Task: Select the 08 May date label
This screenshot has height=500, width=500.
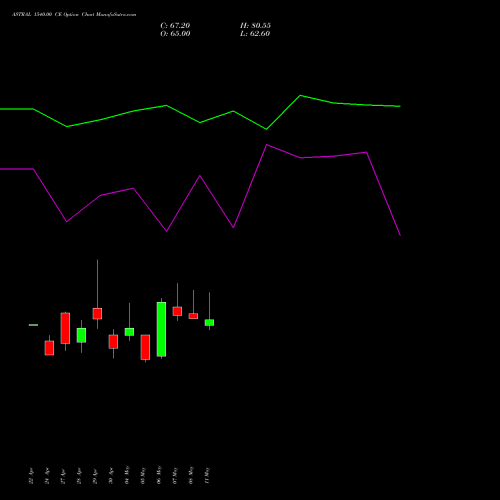Action: [191, 475]
